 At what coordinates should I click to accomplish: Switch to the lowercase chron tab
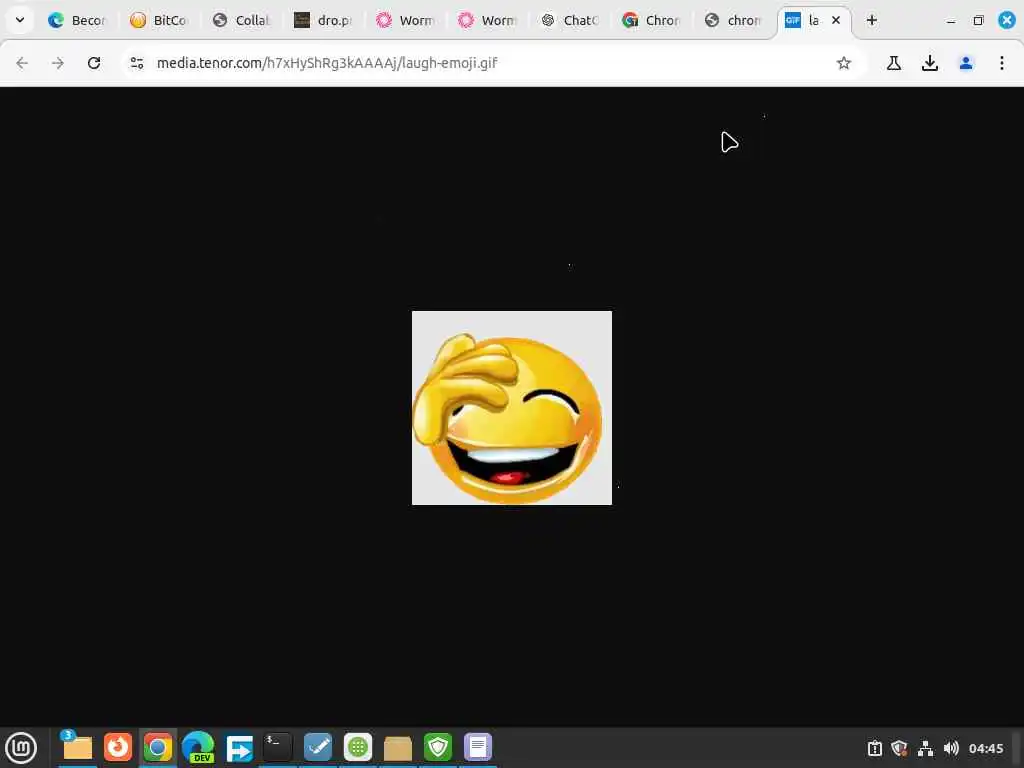[x=733, y=20]
